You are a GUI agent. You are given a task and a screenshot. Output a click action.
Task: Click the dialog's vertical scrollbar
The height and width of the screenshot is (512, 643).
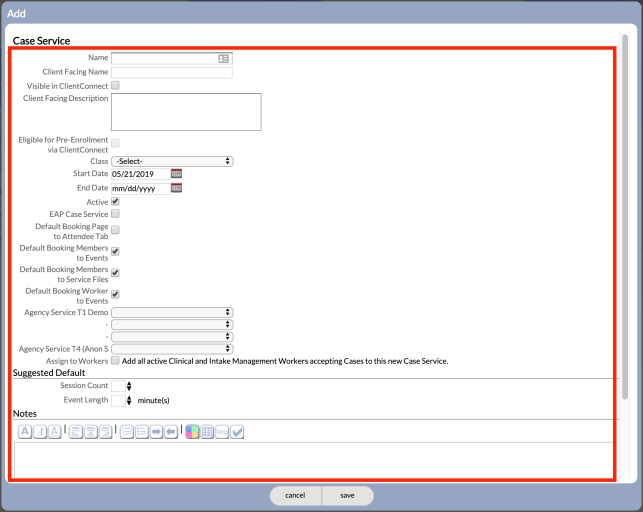(625, 216)
